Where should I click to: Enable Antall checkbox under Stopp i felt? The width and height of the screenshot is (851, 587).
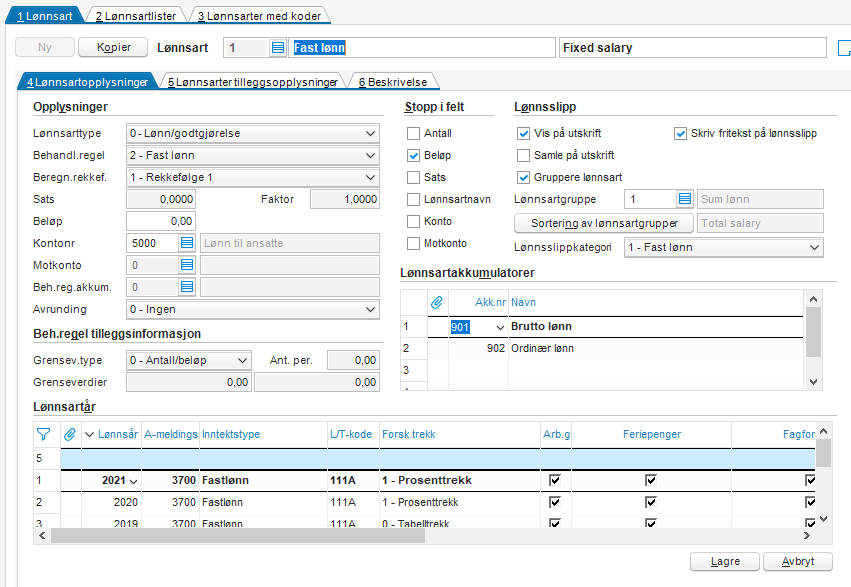pos(414,133)
